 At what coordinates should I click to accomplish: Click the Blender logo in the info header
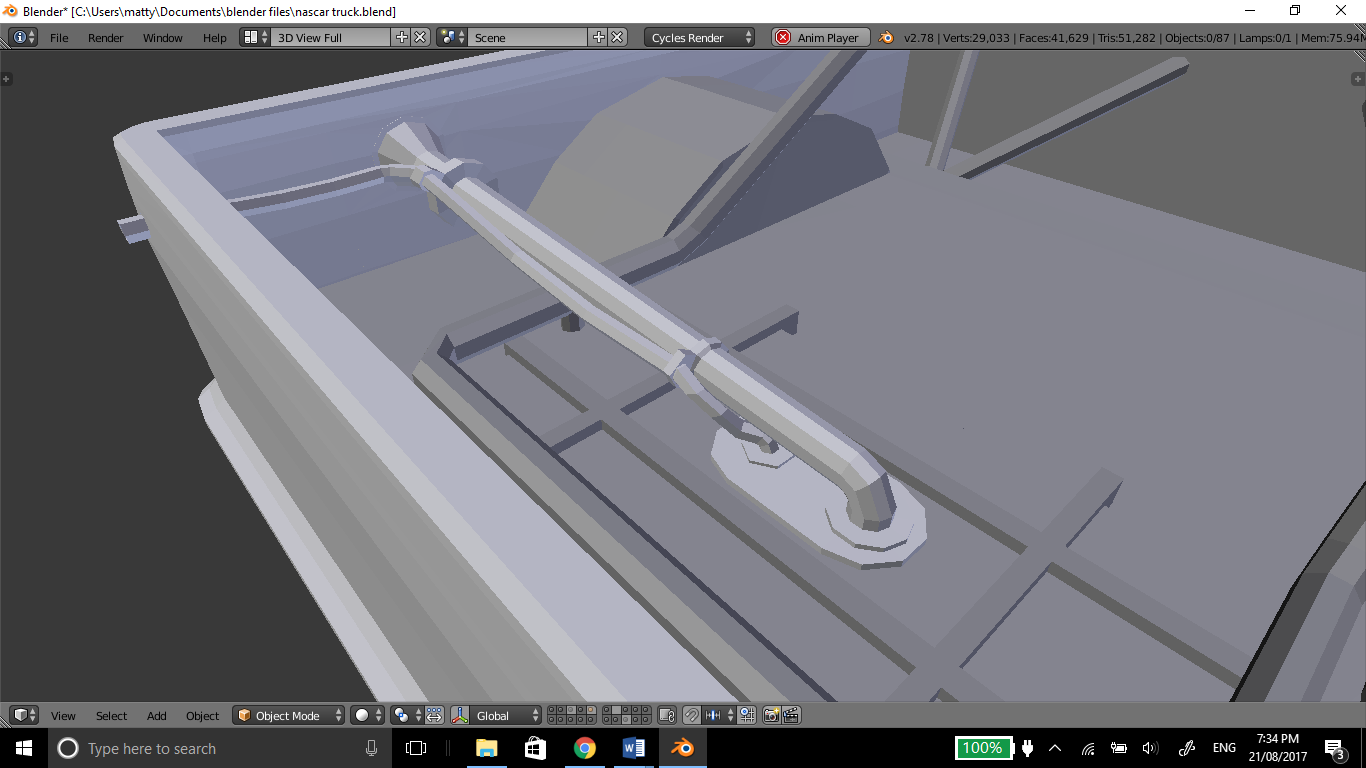tap(886, 38)
